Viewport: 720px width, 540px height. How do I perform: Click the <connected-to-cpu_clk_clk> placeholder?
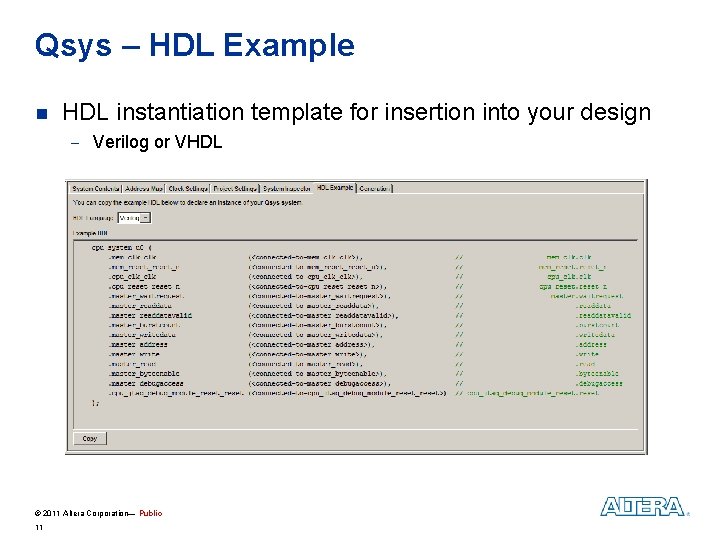pos(305,276)
